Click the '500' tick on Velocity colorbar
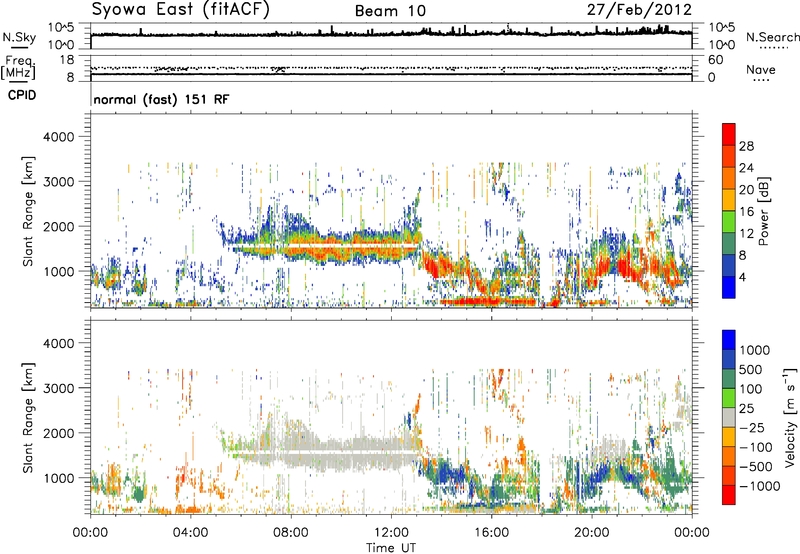The width and height of the screenshot is (800, 554). click(x=751, y=369)
